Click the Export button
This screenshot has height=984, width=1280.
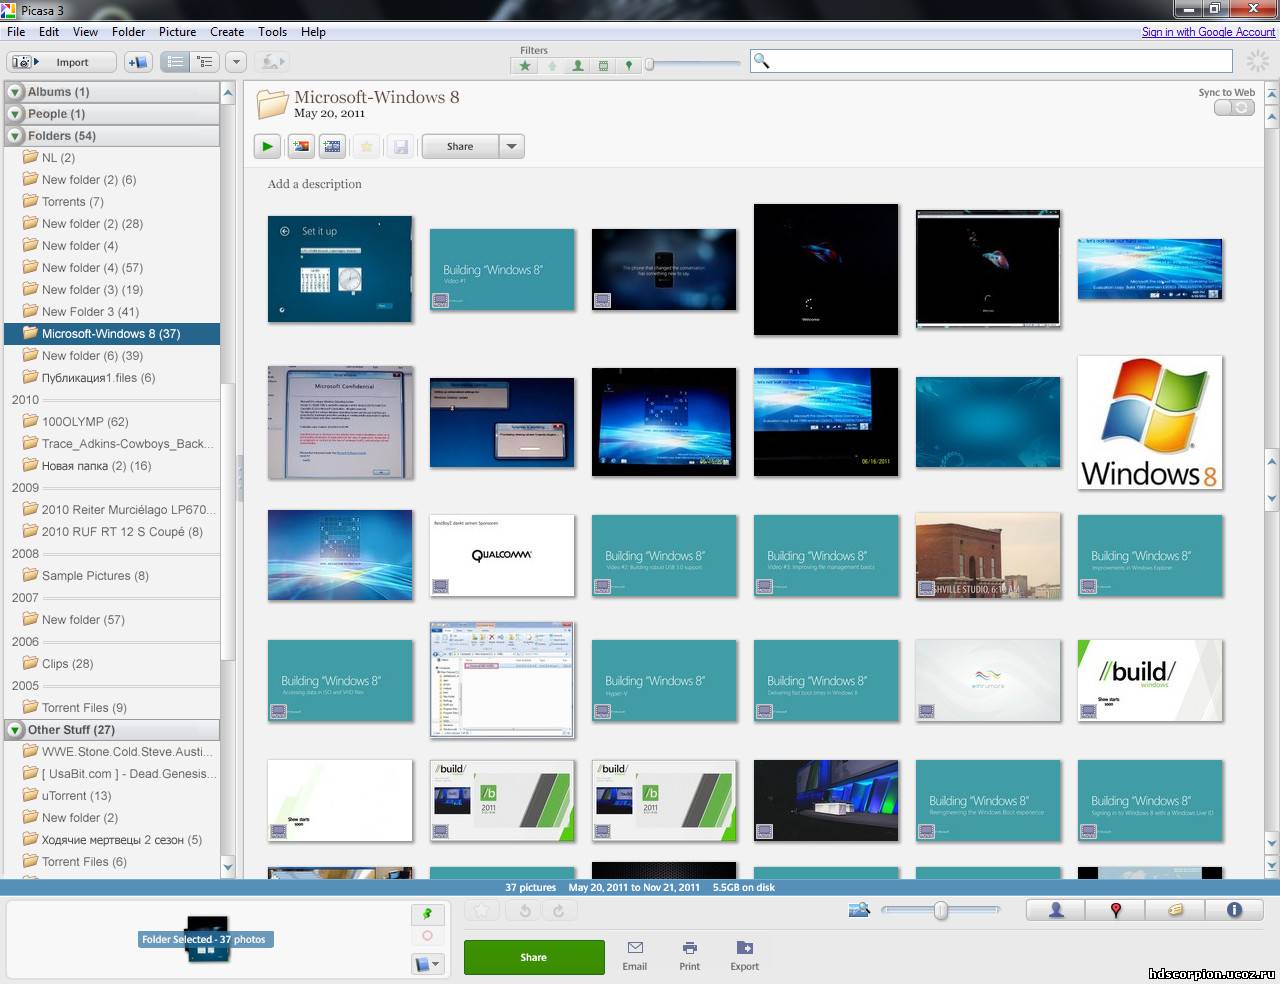click(745, 956)
